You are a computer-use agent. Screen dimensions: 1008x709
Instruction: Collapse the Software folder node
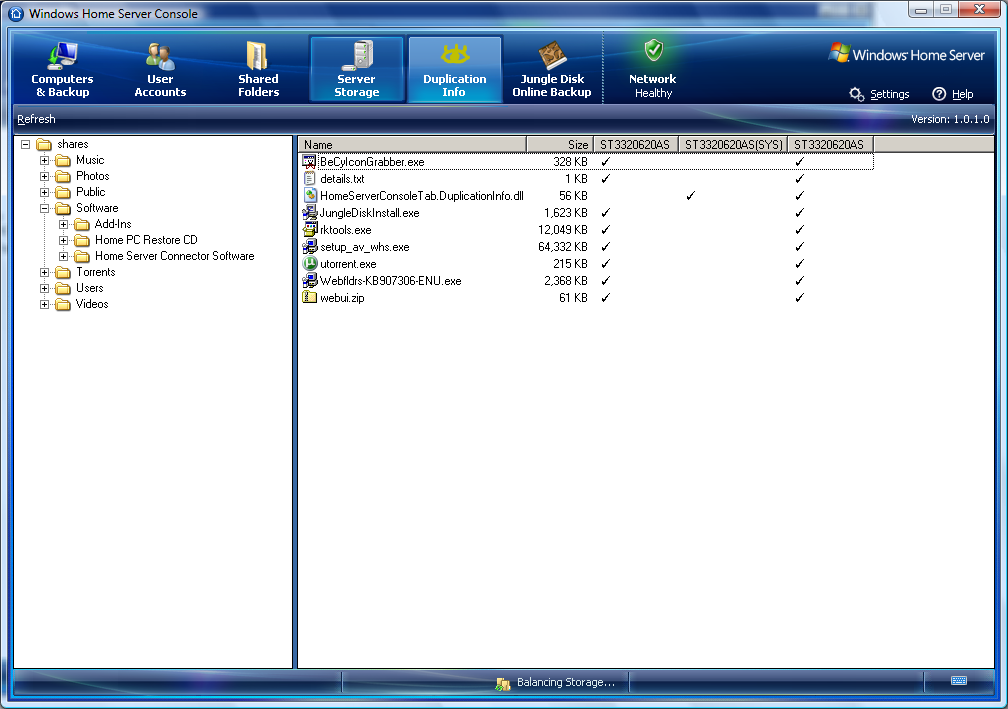click(44, 208)
